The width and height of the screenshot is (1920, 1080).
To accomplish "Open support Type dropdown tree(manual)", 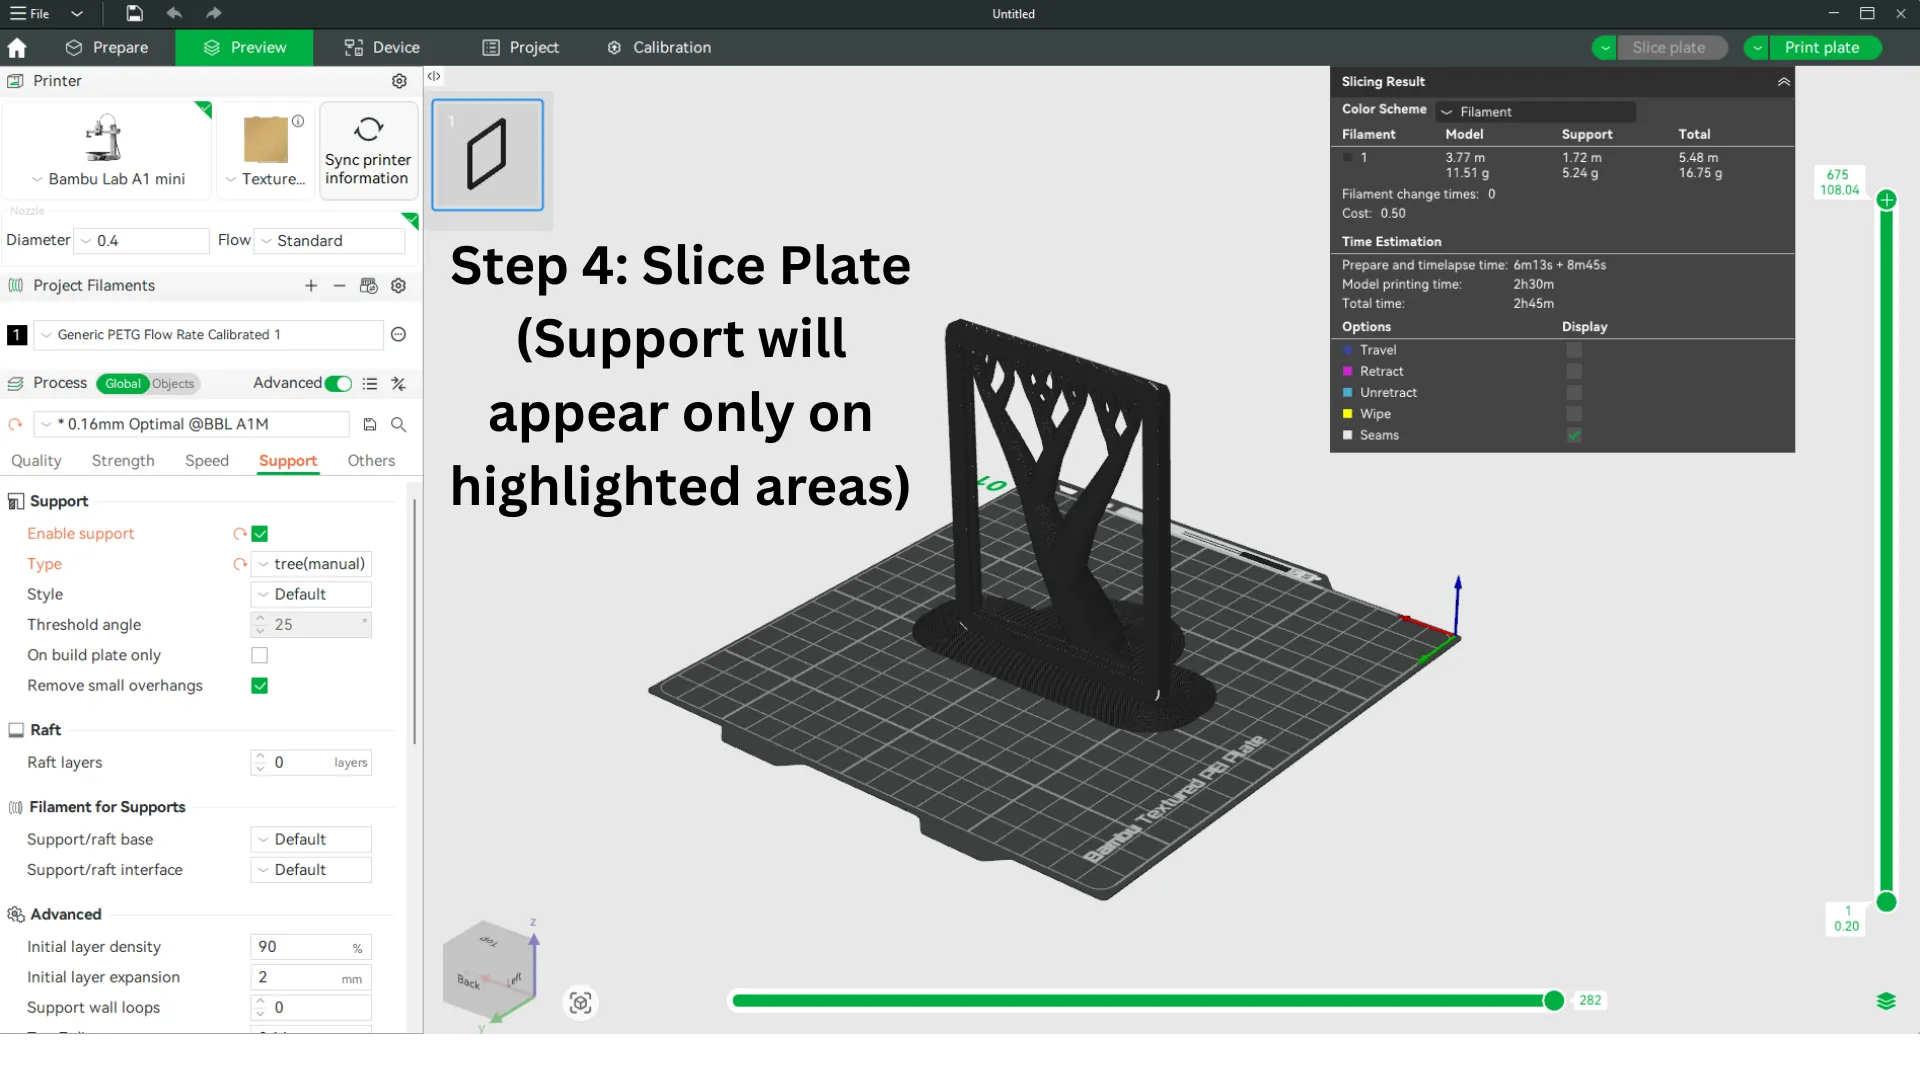I will click(x=311, y=564).
